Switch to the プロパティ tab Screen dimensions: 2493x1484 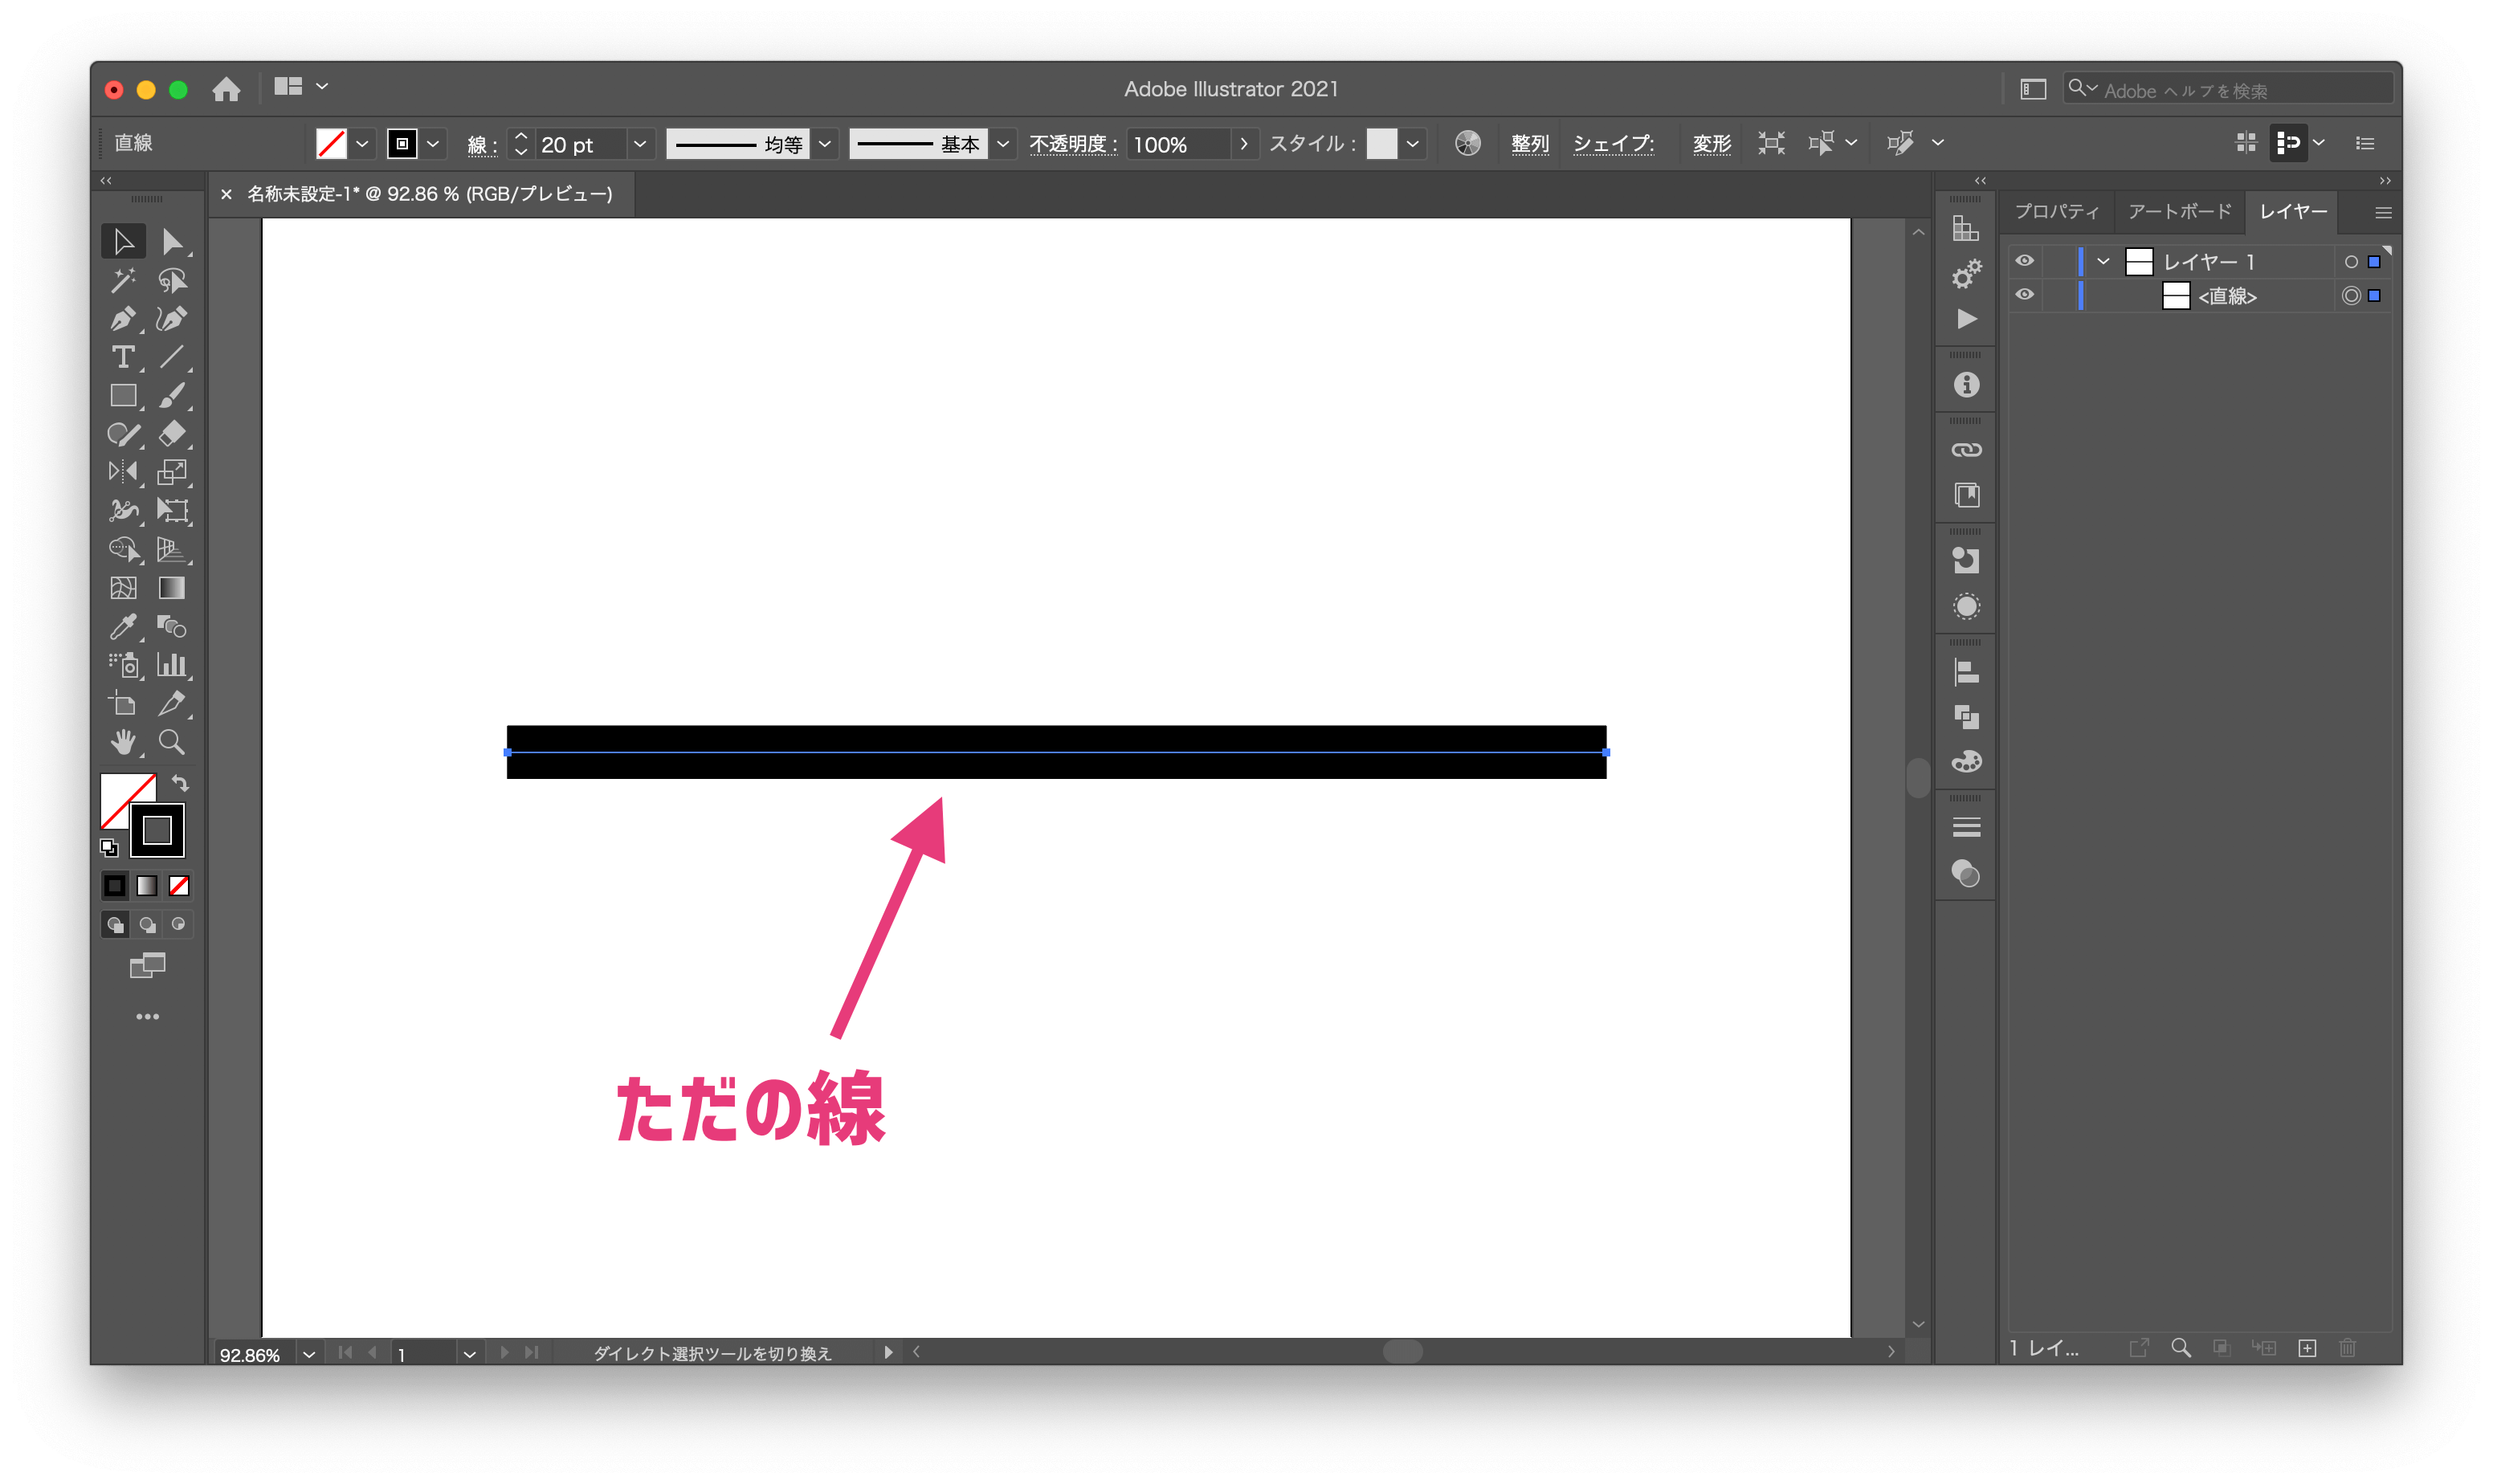coord(2056,212)
